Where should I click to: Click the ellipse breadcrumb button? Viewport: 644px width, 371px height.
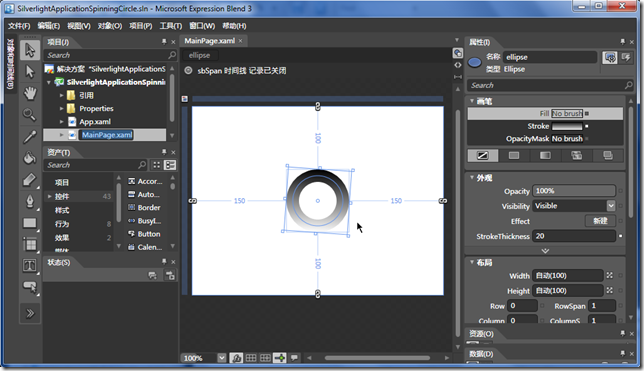click(200, 55)
